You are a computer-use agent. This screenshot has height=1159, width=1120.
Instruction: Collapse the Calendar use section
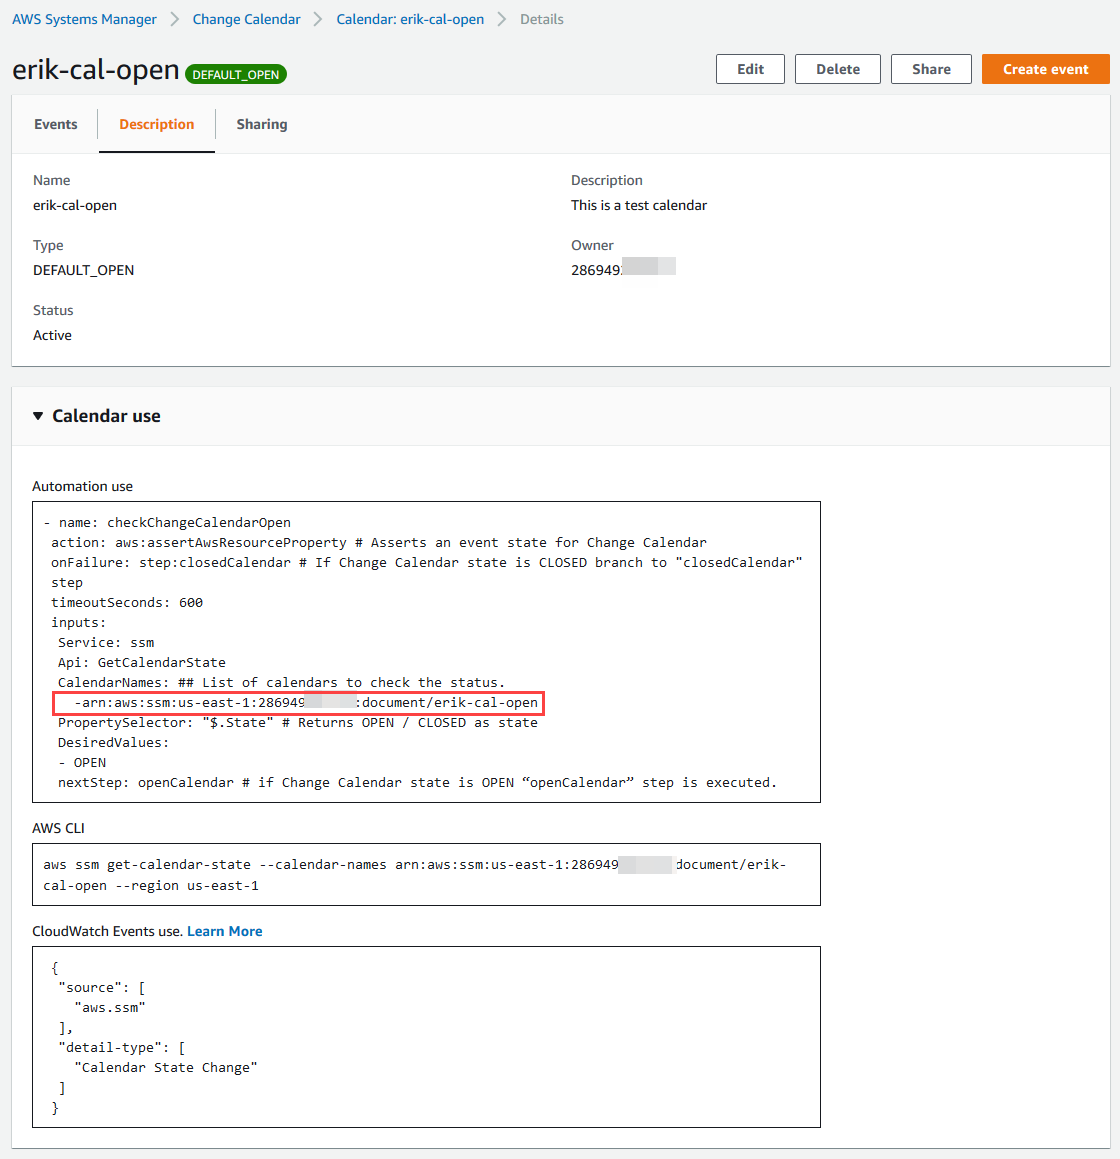tap(38, 416)
